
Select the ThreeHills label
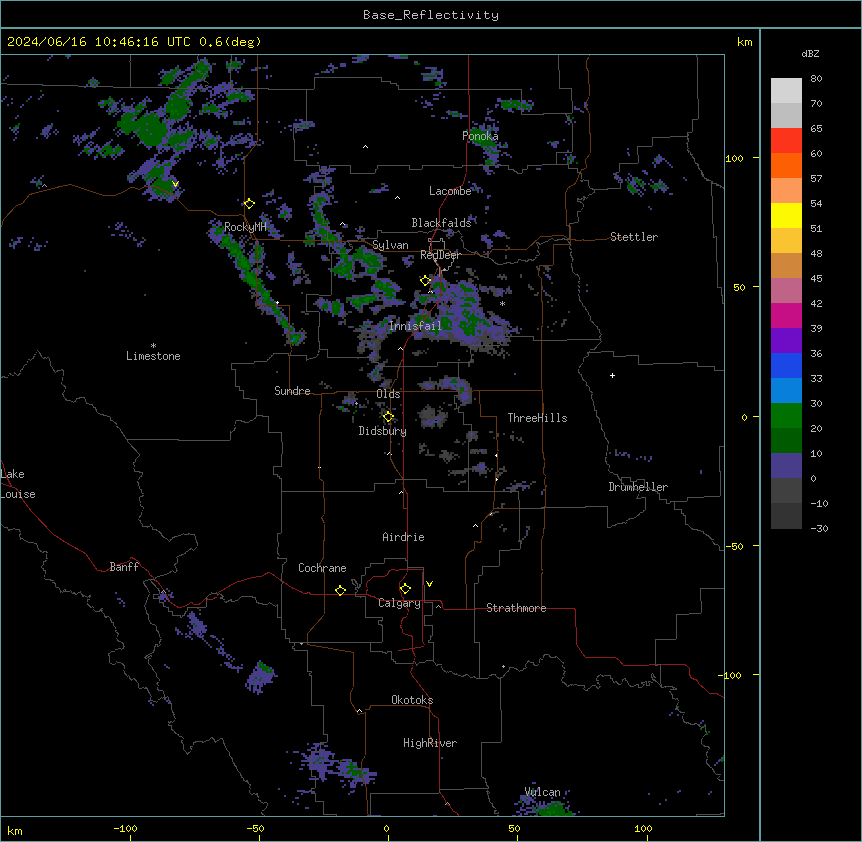coord(537,418)
